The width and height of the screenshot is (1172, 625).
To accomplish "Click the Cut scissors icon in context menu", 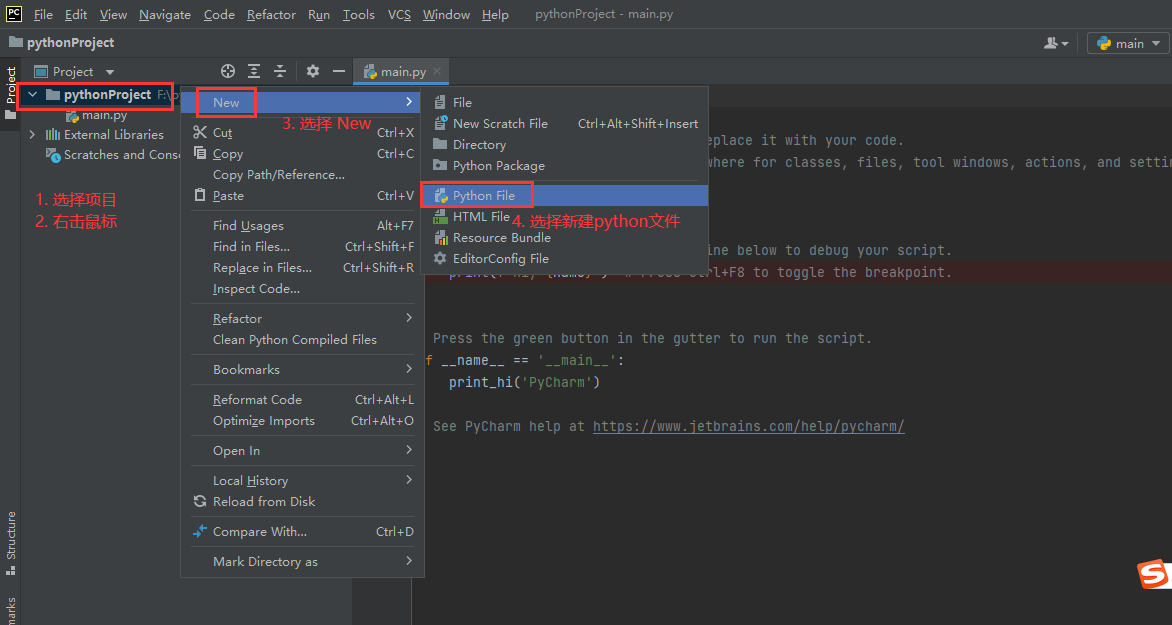I will point(200,132).
